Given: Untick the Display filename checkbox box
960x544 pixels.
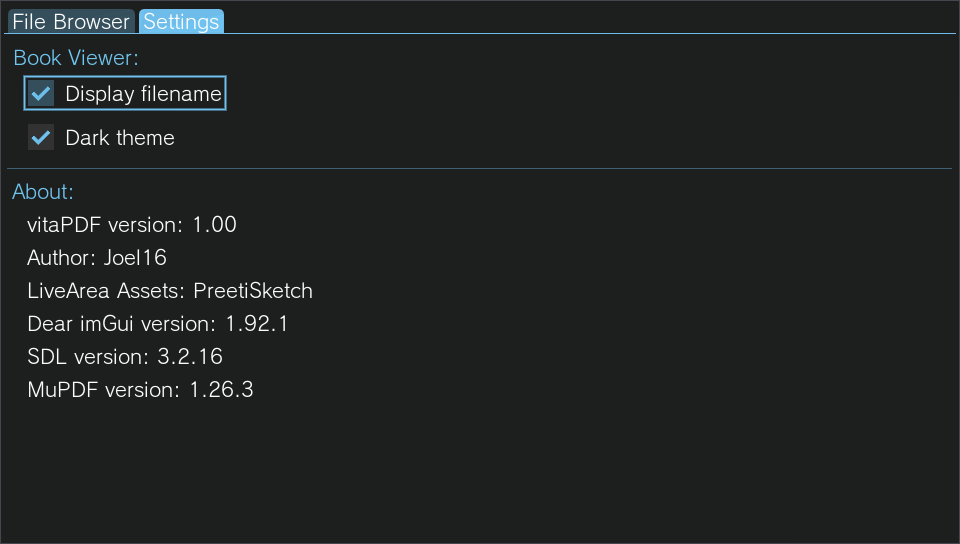Looking at the screenshot, I should click(41, 94).
